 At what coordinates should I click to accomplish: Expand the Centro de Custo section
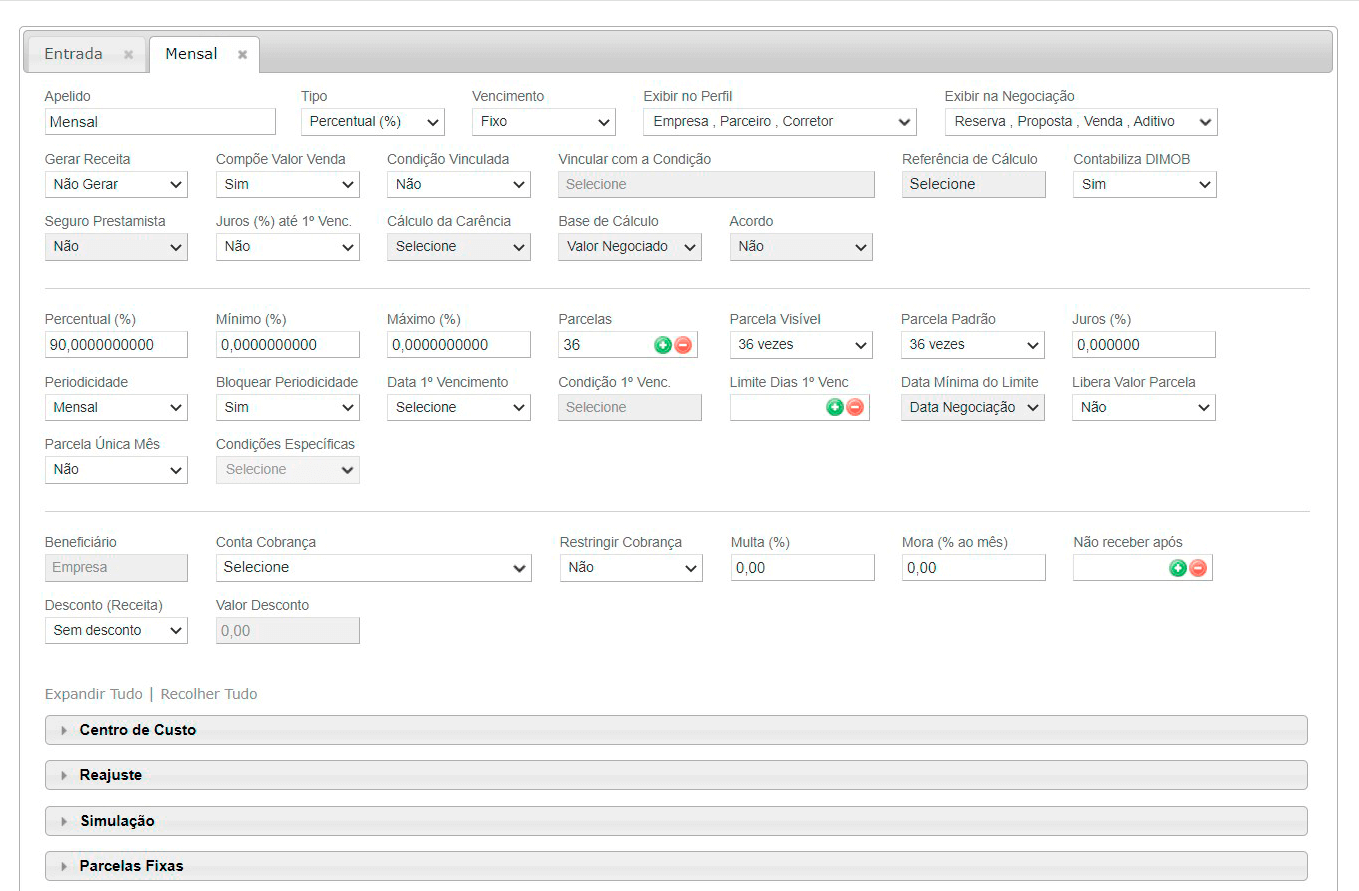pos(138,730)
